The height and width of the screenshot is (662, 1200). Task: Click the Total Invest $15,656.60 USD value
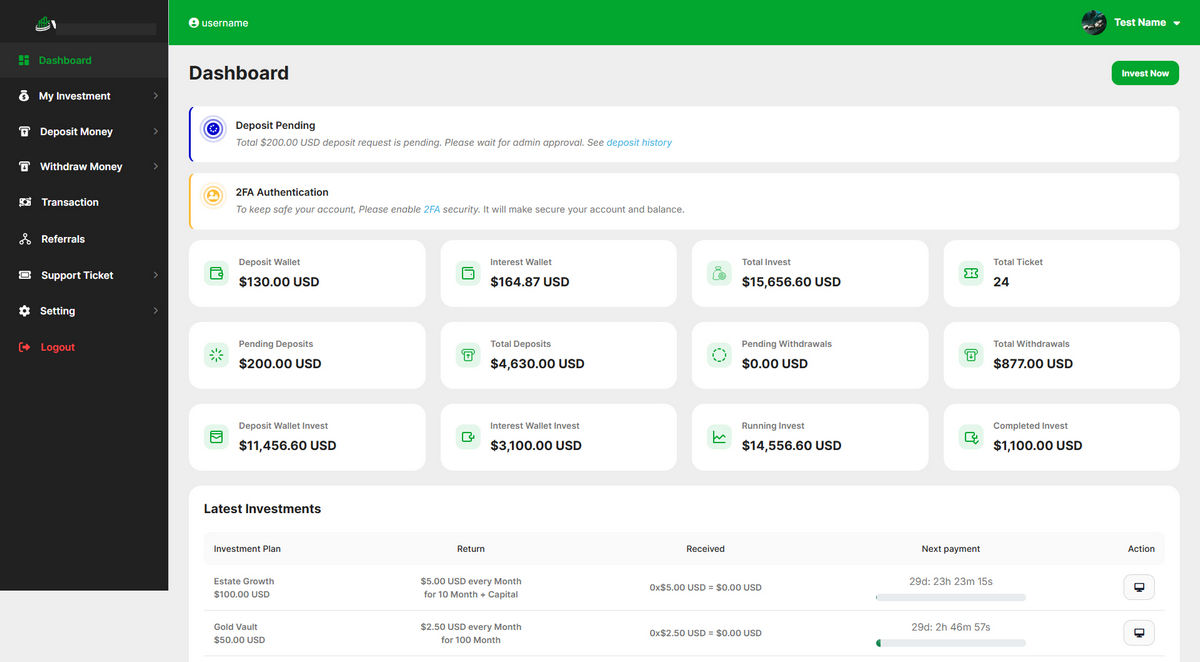click(x=791, y=282)
